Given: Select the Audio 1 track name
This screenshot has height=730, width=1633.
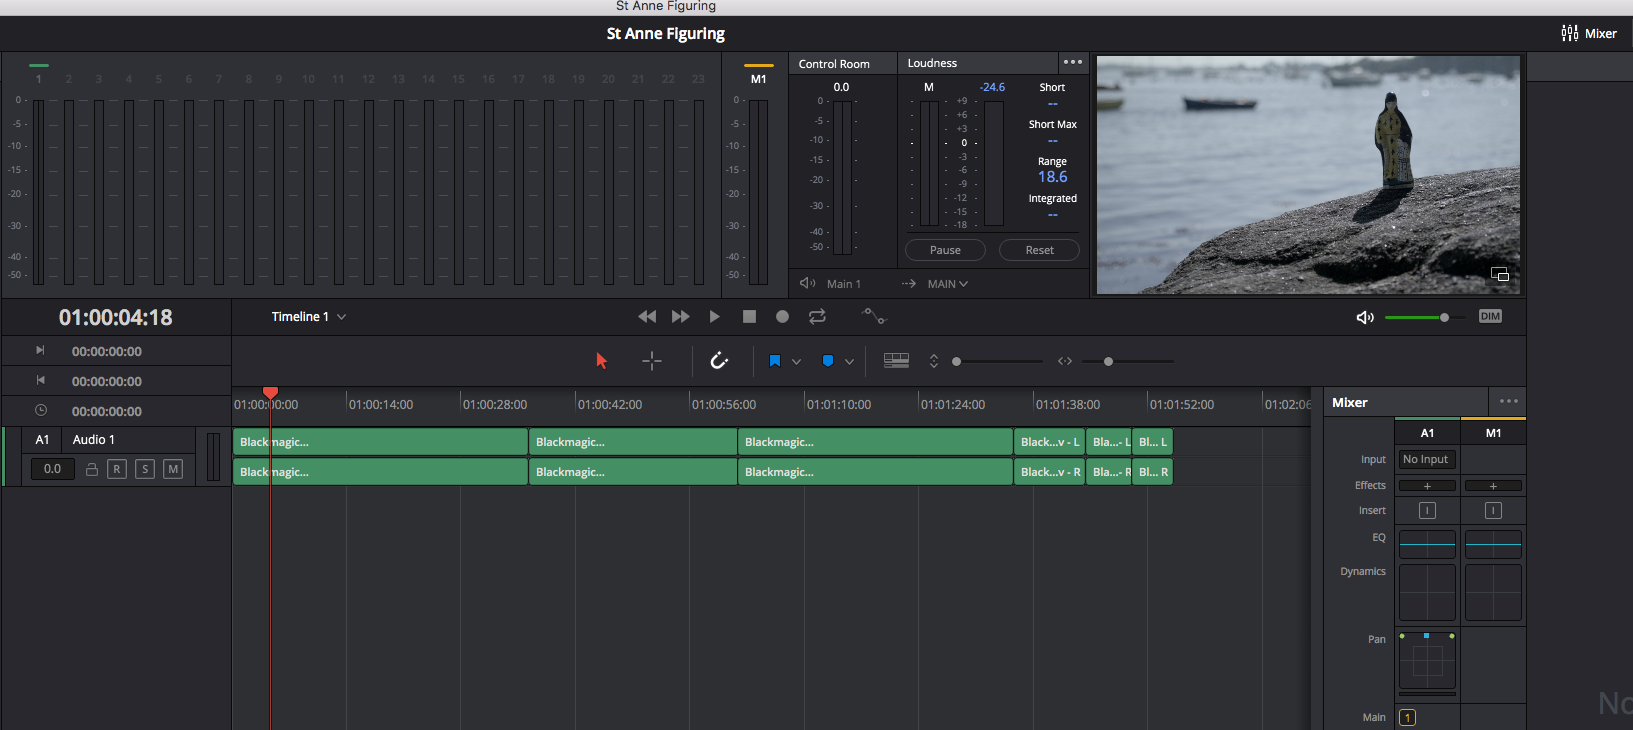Looking at the screenshot, I should click(94, 440).
